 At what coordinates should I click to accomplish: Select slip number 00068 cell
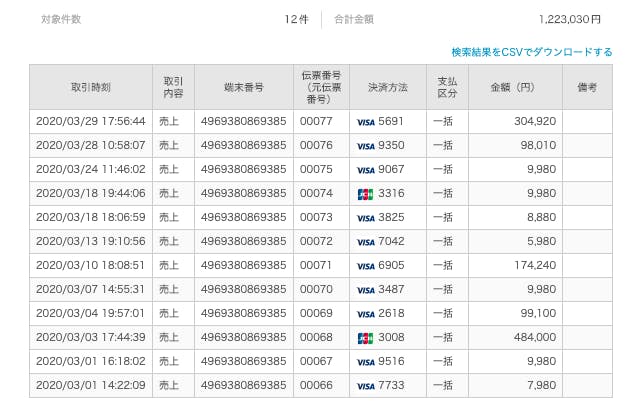(x=315, y=338)
